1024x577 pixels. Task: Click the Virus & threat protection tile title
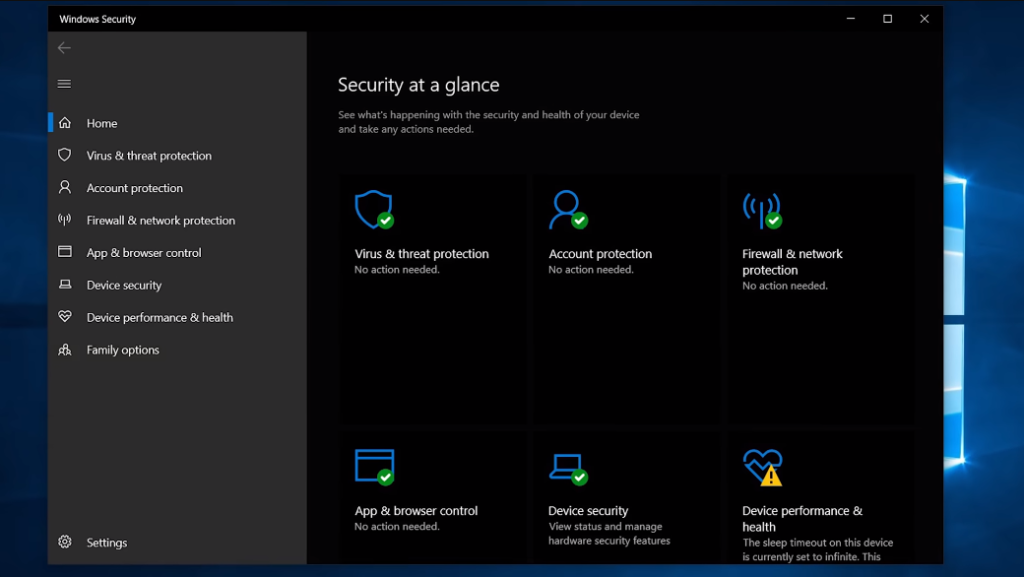click(421, 254)
